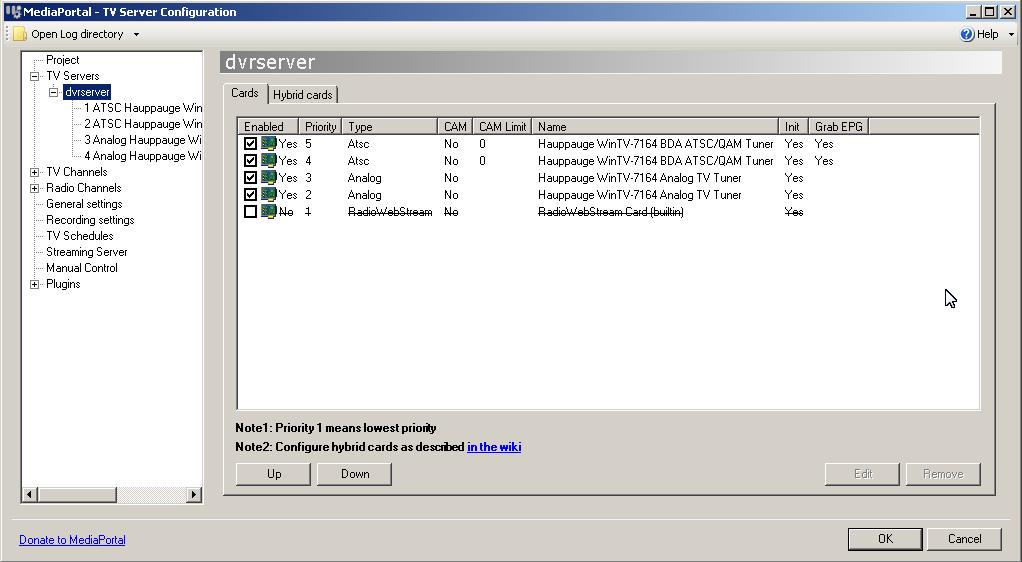
Task: Click the RadioWebStream card icon
Action: [x=269, y=212]
